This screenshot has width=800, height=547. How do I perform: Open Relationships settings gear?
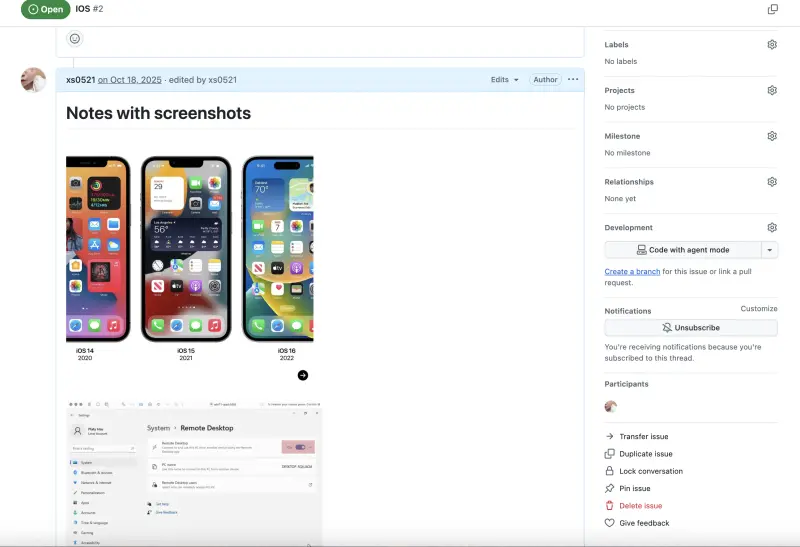coord(772,182)
